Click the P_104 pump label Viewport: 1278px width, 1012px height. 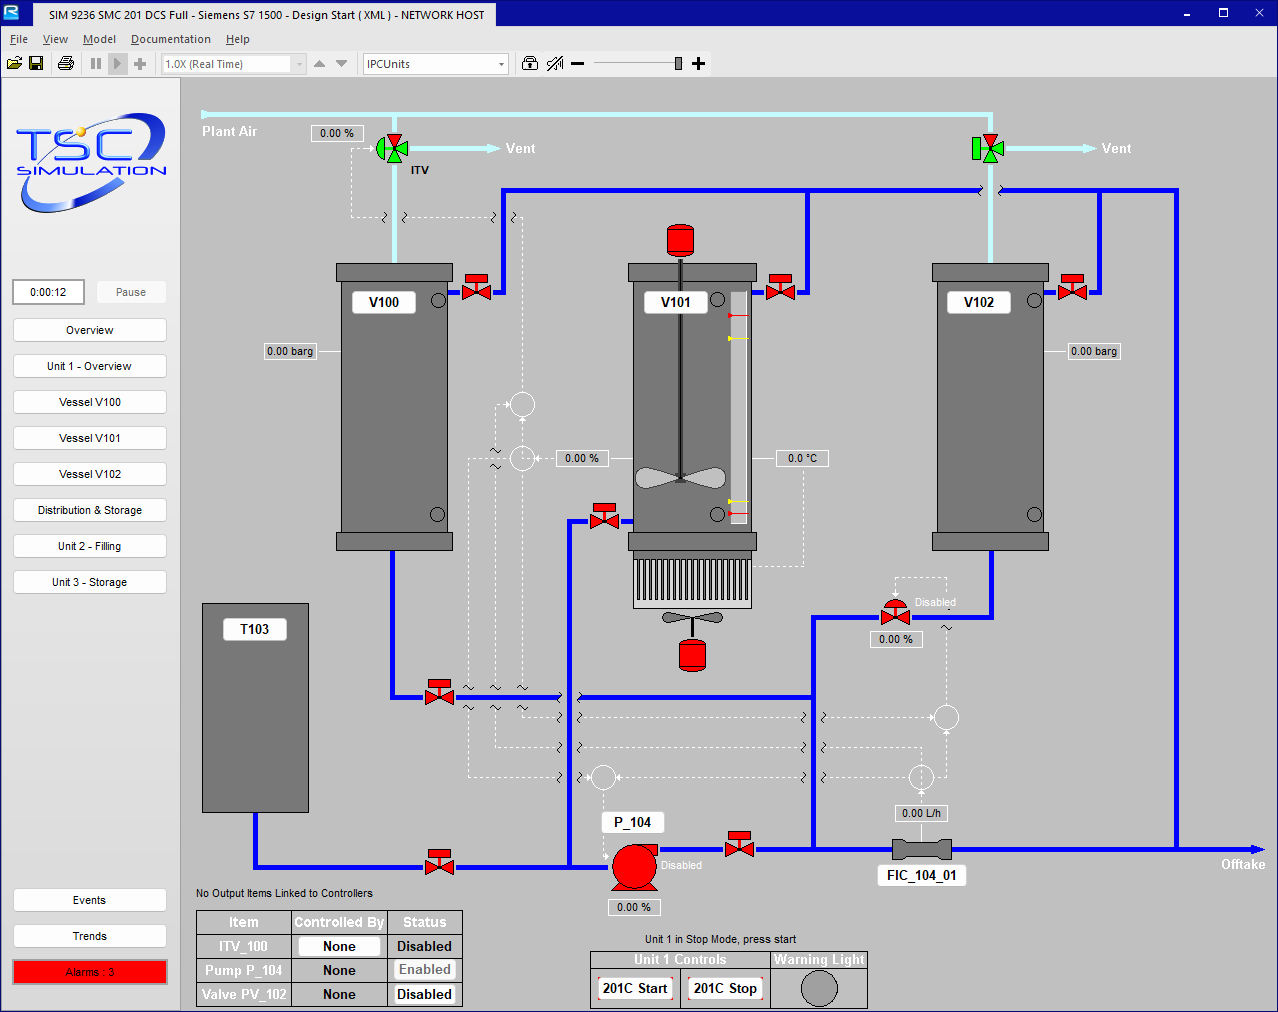633,822
